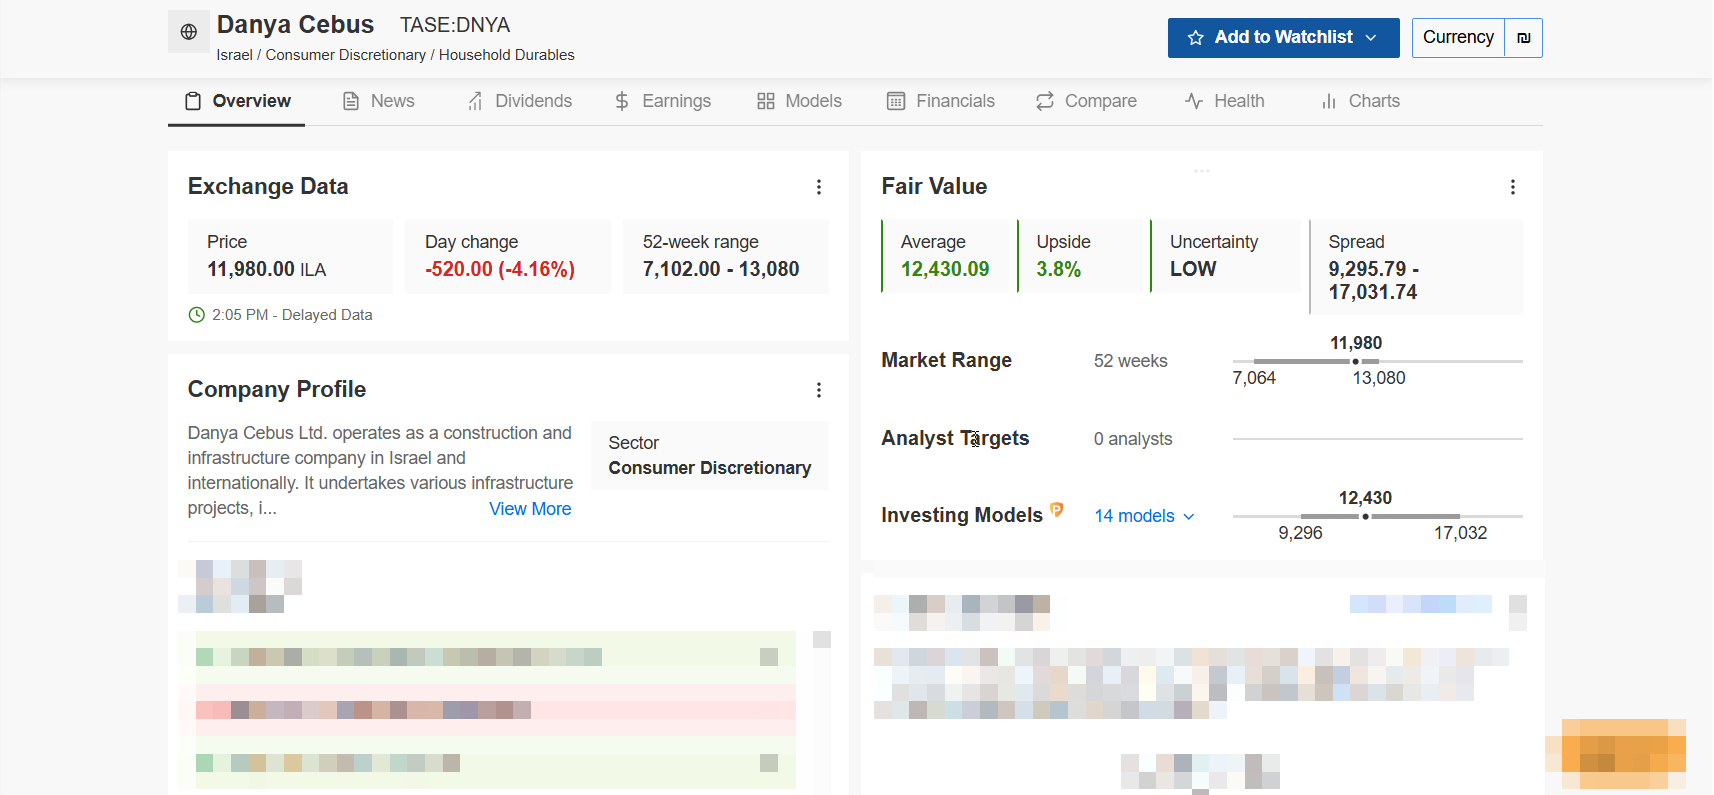Click the orange Pro badge by Investing Models
Viewport: 1714px width, 795px height.
click(x=1057, y=509)
